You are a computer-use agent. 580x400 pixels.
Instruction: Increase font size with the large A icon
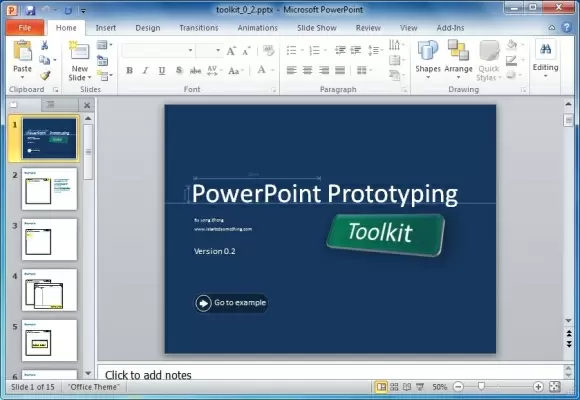point(231,51)
